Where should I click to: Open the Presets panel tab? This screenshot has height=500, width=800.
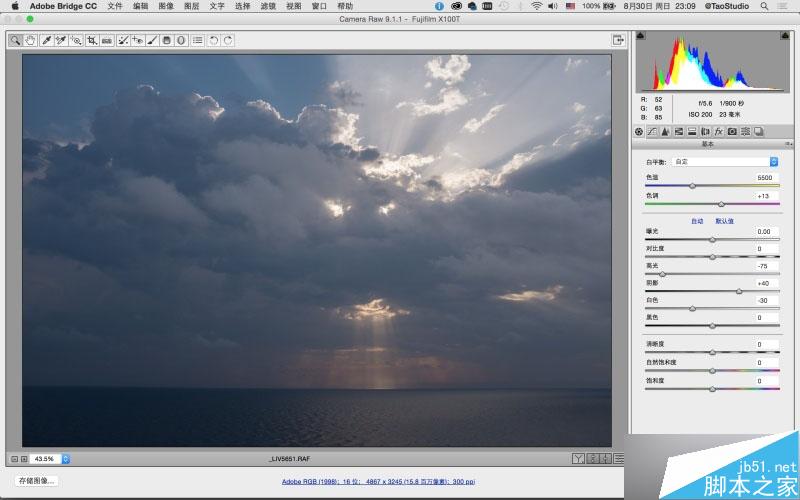(745, 132)
